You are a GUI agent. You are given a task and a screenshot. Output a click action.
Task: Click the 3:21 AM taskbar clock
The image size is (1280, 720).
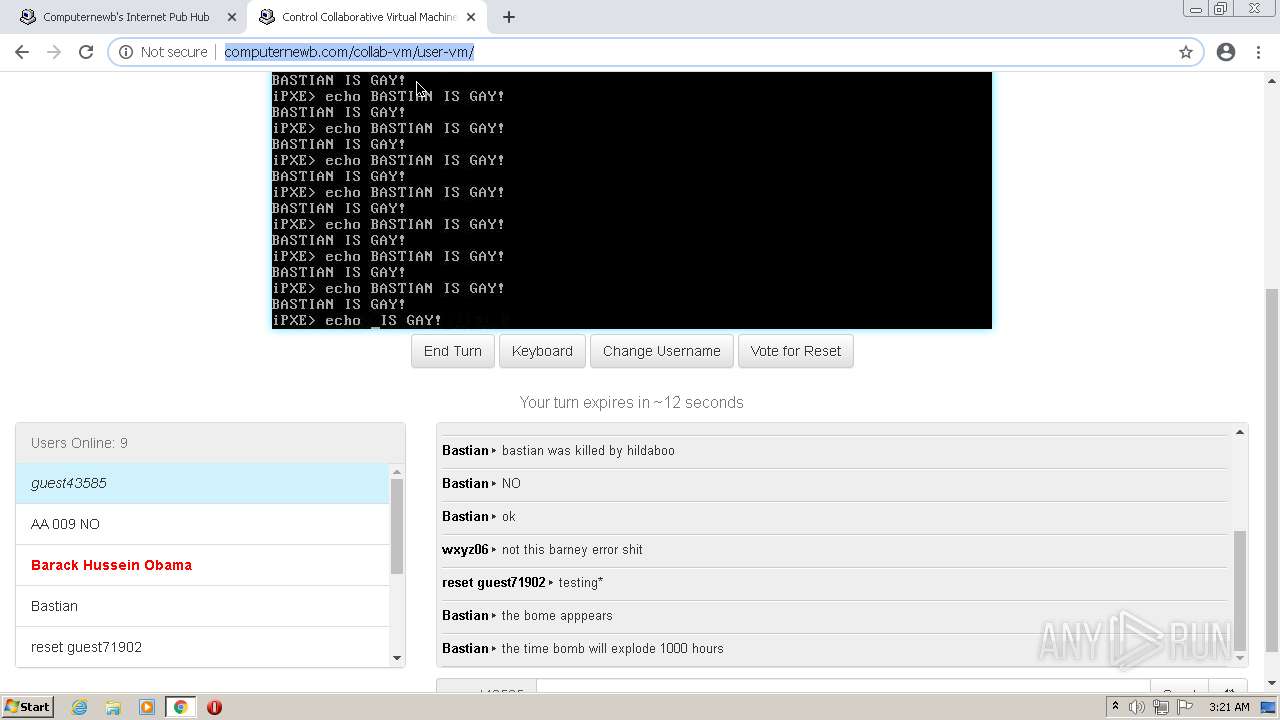click(x=1229, y=707)
